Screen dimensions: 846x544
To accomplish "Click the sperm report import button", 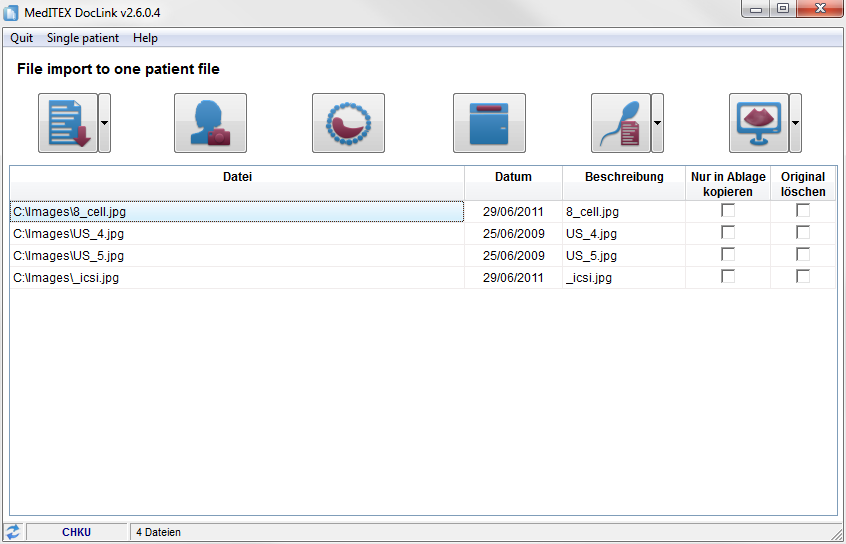I will click(621, 123).
